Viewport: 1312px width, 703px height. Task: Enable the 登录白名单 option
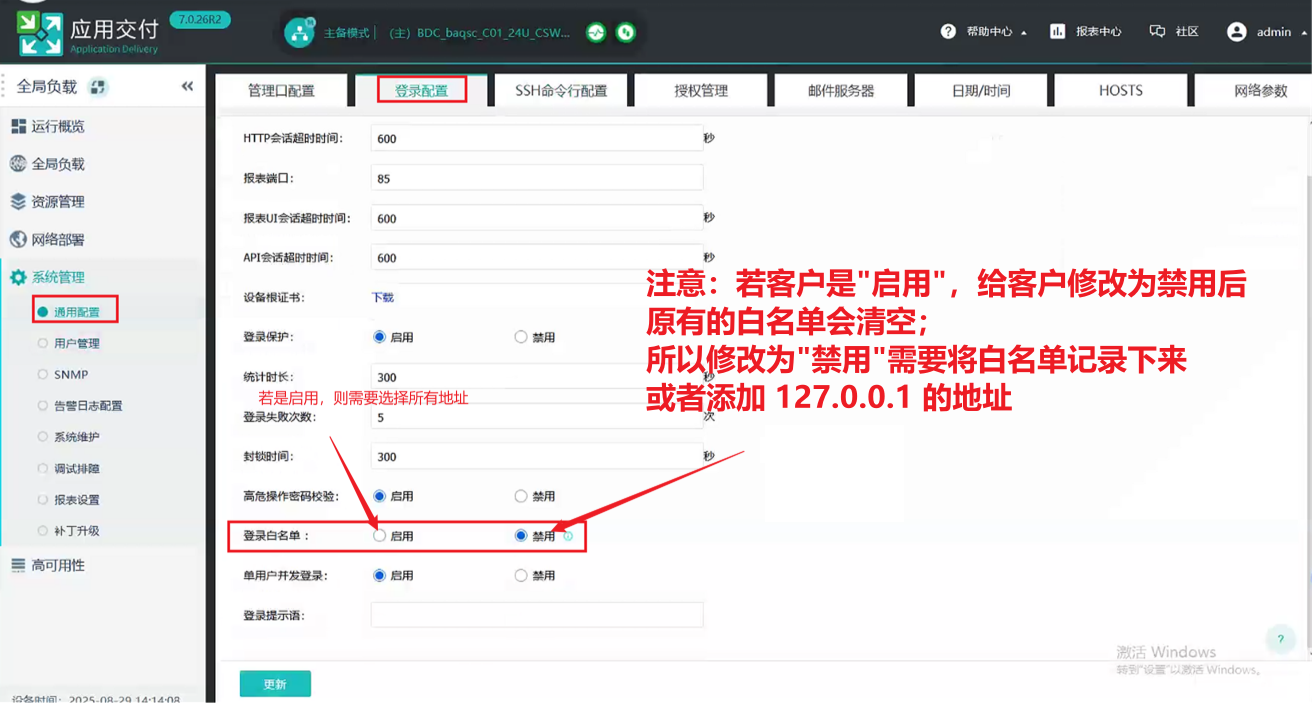(380, 536)
